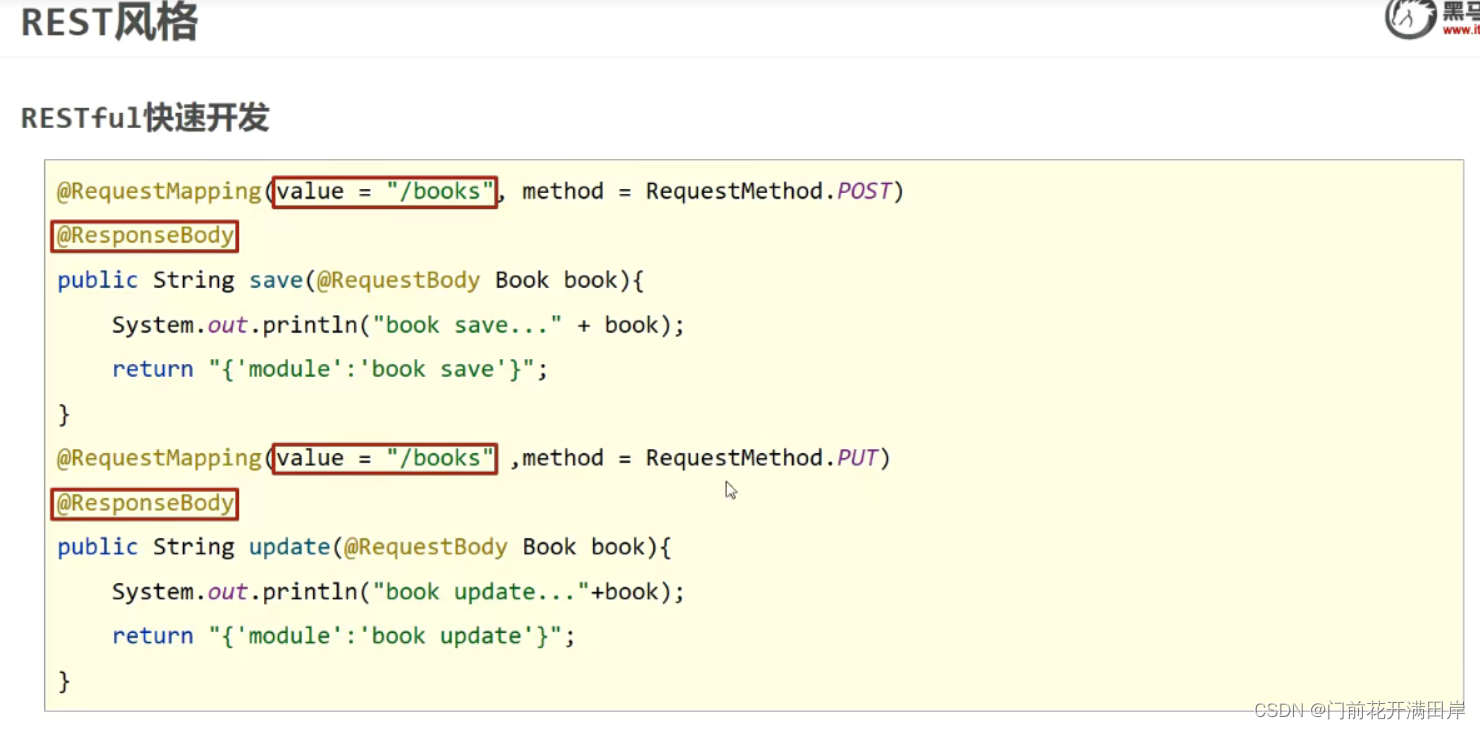Image resolution: width=1480 pixels, height=729 pixels.
Task: Click @RequestBody in the update method signature
Action: 426,547
